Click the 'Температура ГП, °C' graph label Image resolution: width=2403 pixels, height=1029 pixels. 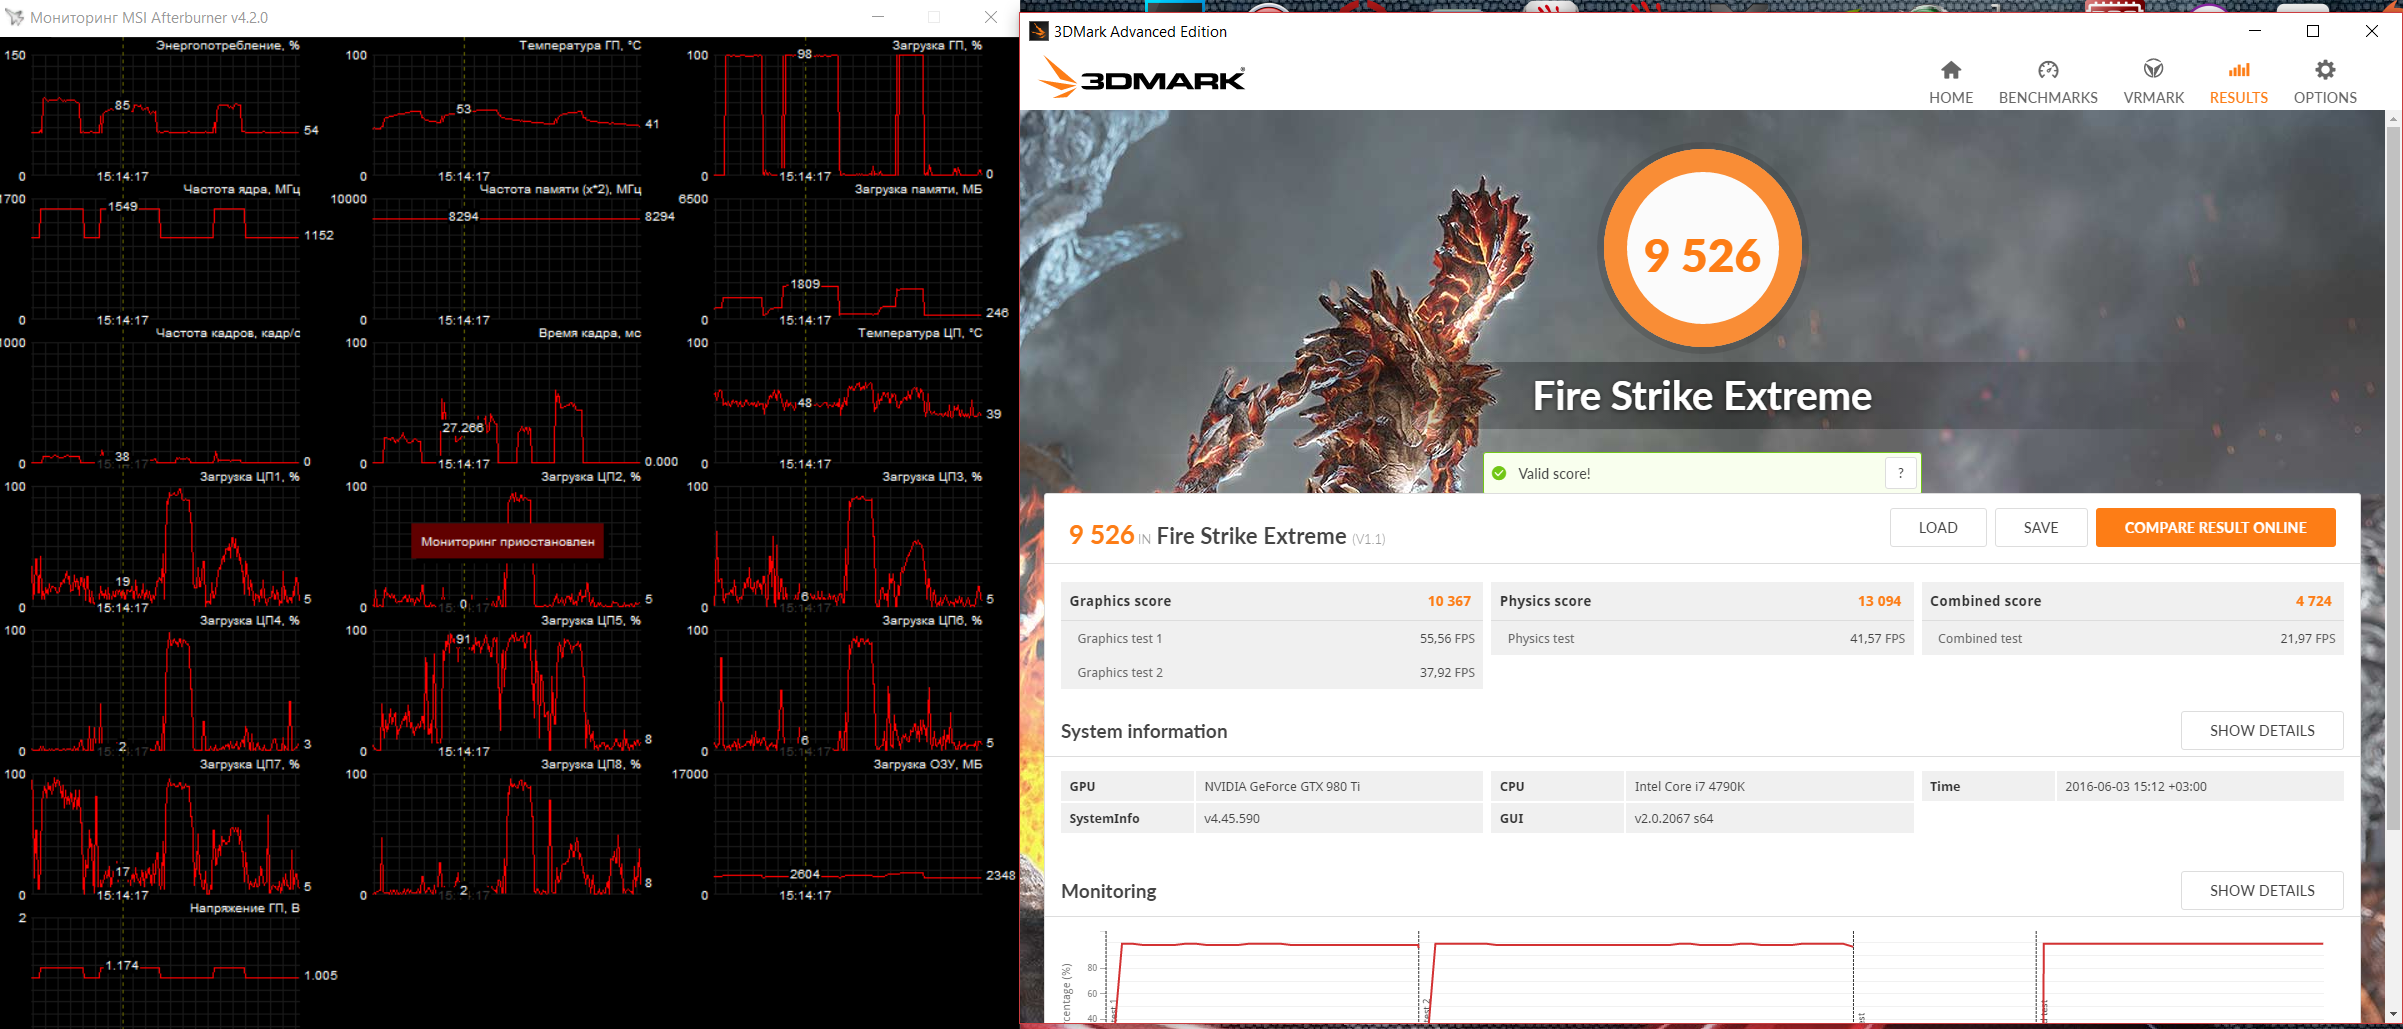tap(580, 46)
